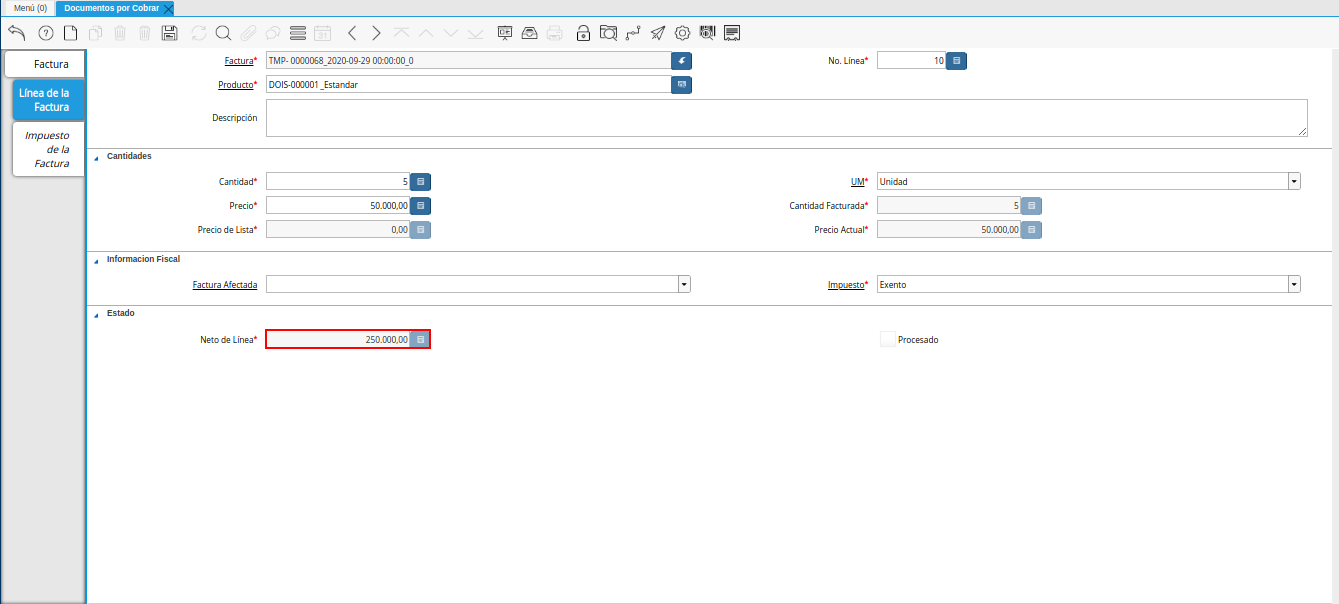Collapse the Cantidades section
Screen dimensions: 1339x604
coord(96,157)
